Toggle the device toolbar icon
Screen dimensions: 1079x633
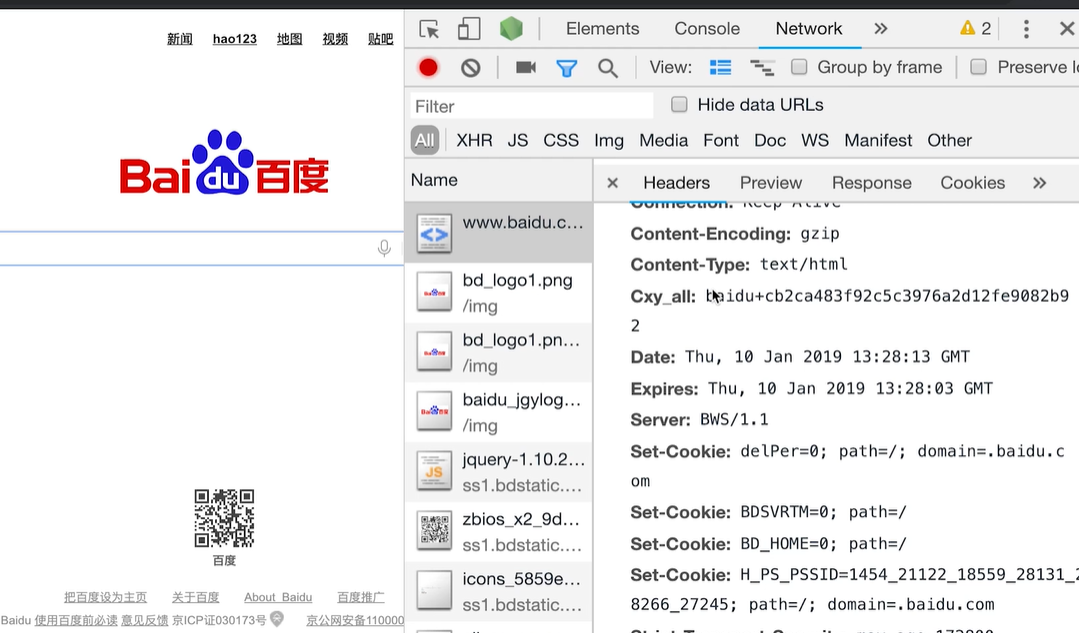(x=469, y=29)
